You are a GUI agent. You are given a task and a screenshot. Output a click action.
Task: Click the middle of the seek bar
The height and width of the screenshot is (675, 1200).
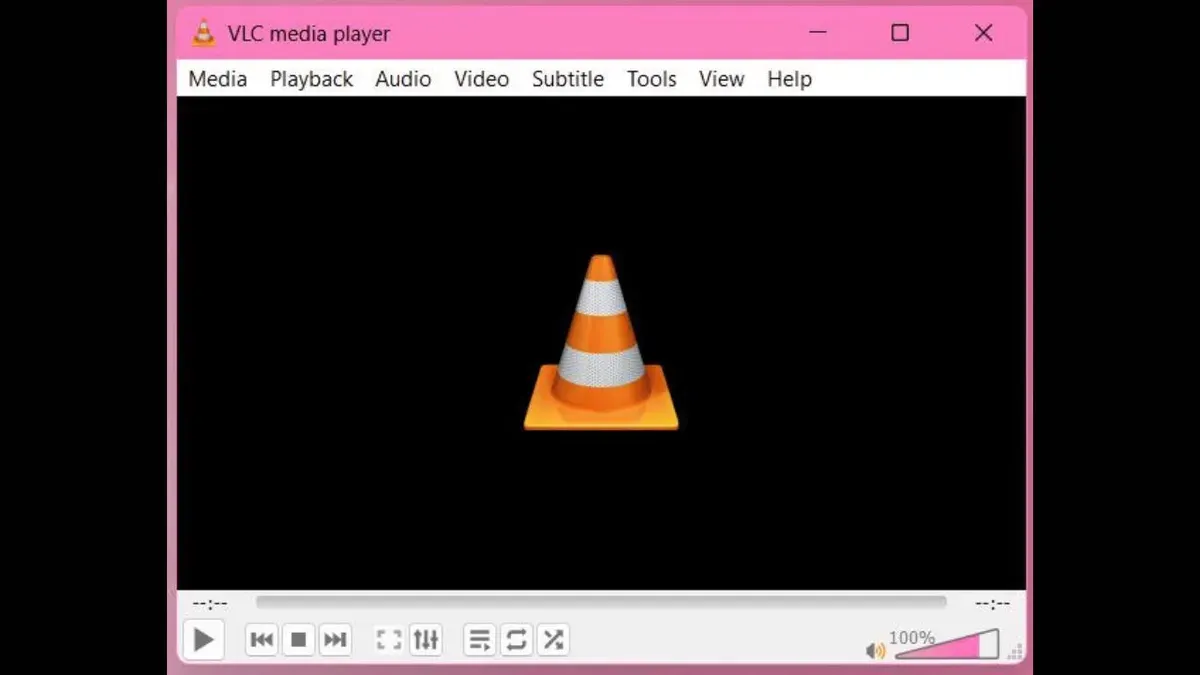point(601,602)
